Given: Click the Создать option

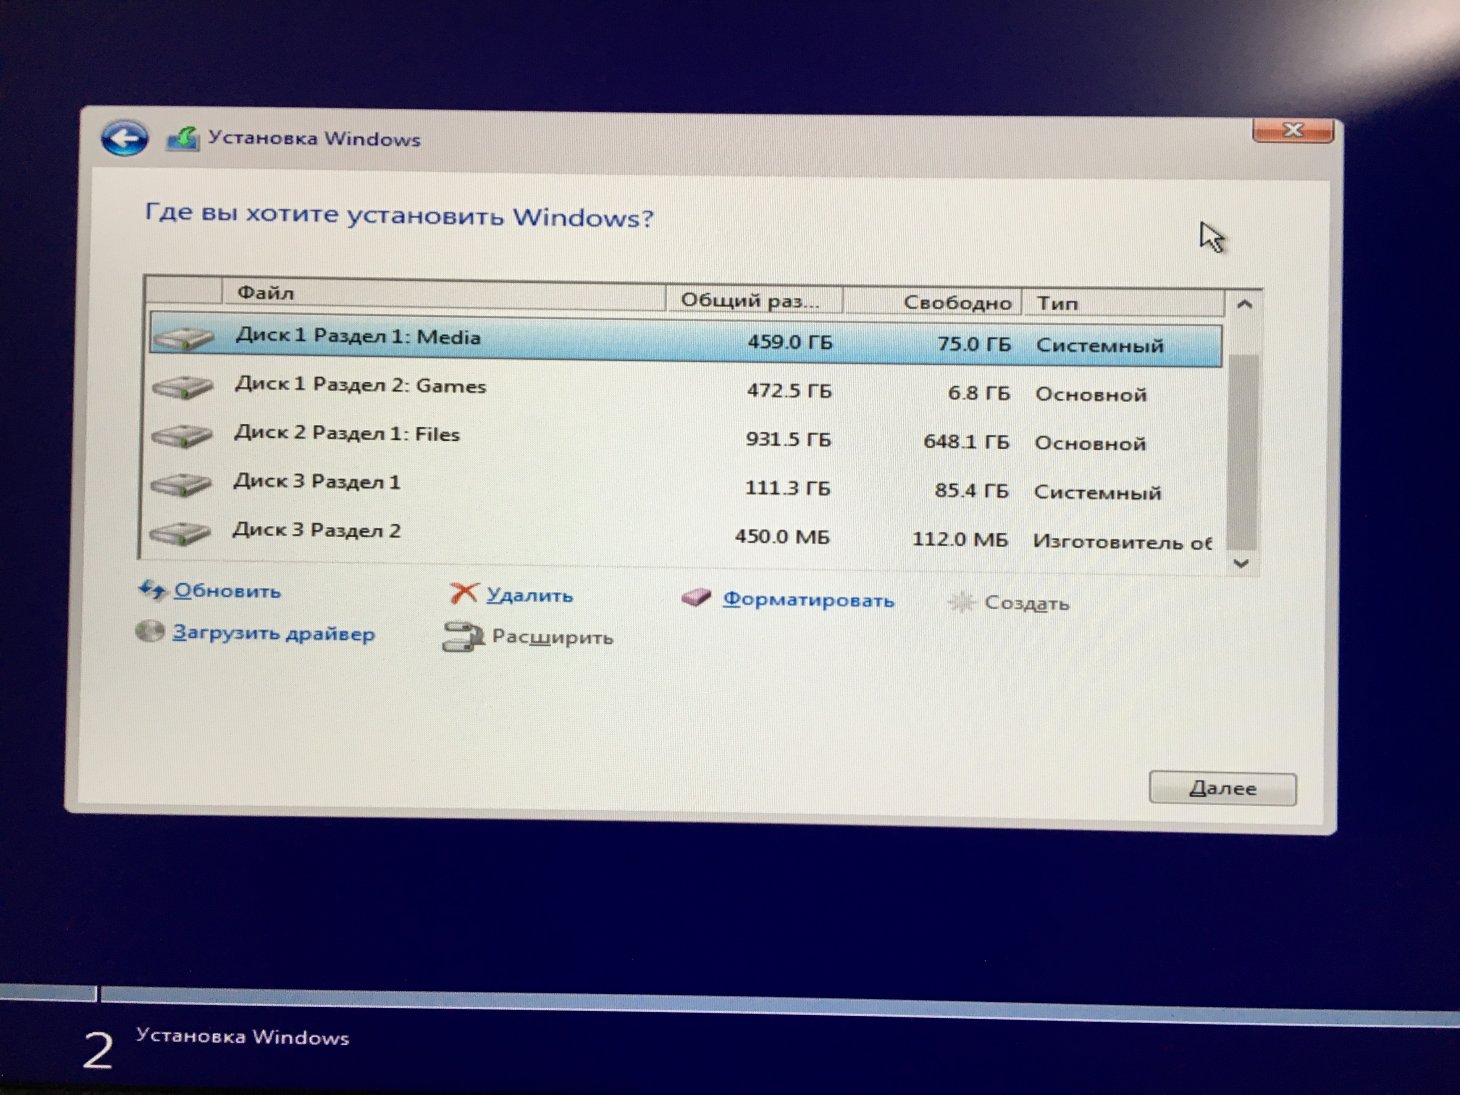Looking at the screenshot, I should [1027, 603].
